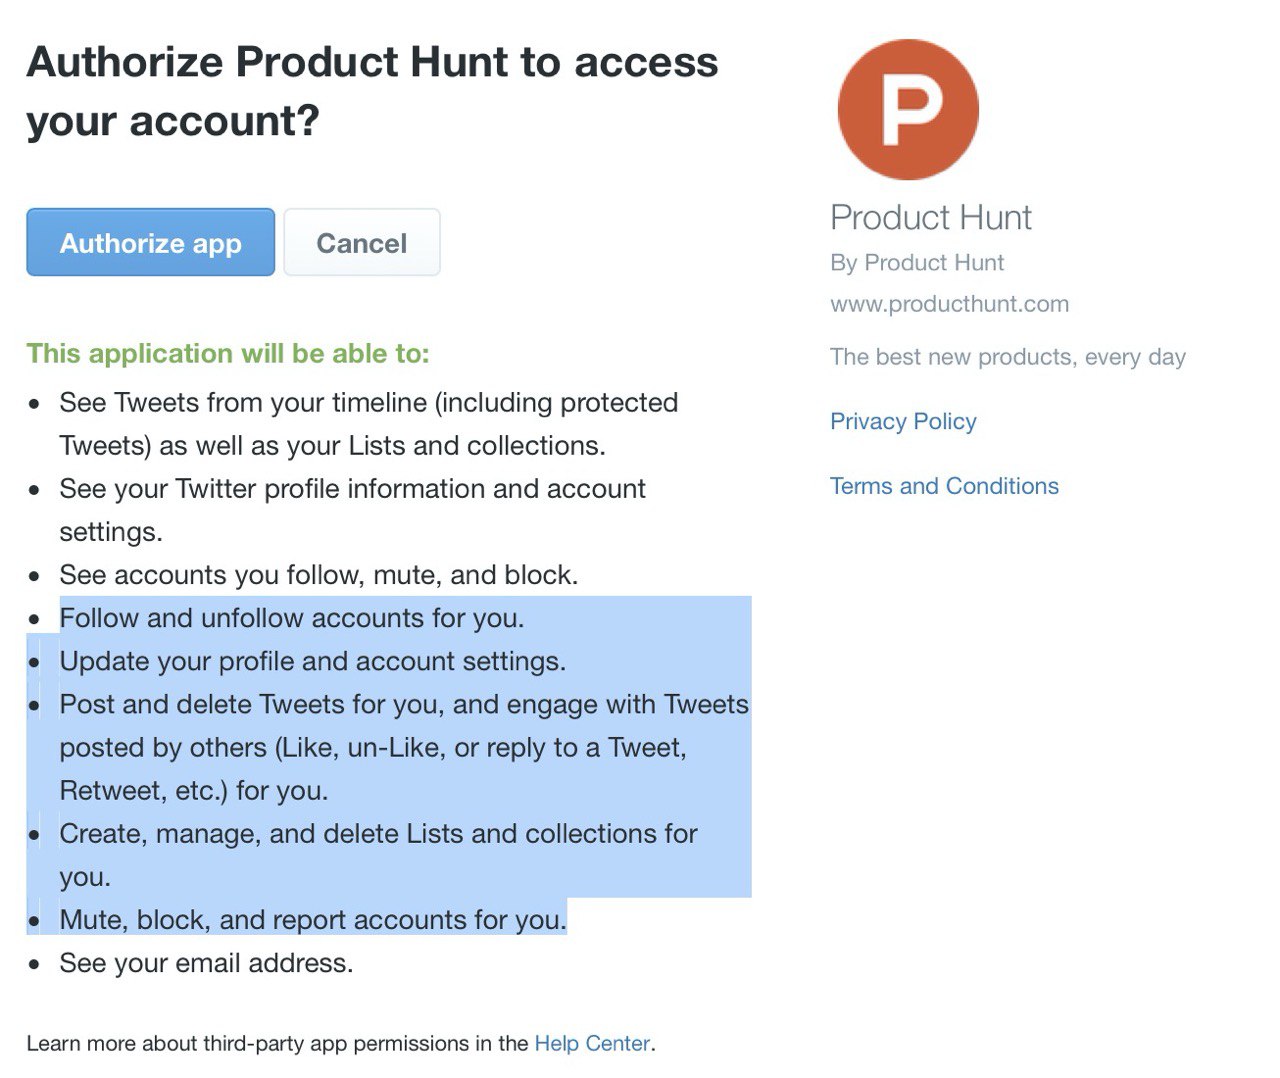Click 'Post and delete Tweets for you' permission

(x=404, y=747)
